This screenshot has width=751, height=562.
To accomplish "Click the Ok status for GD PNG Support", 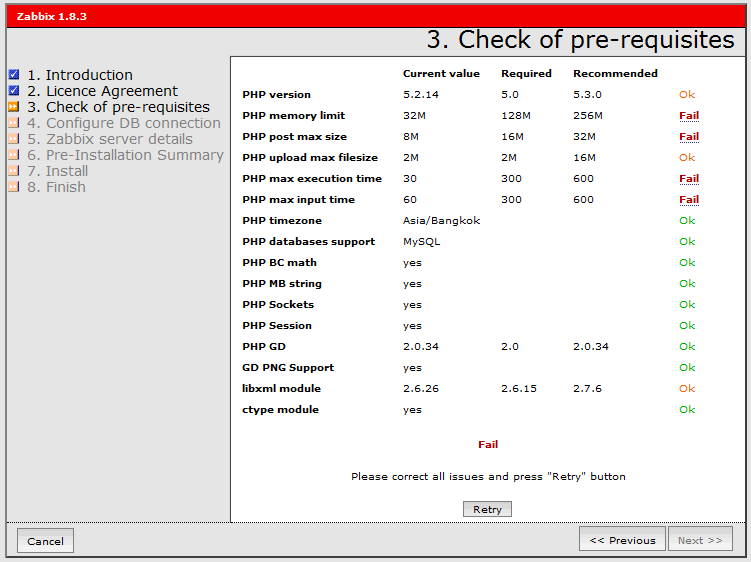I will pyautogui.click(x=687, y=367).
